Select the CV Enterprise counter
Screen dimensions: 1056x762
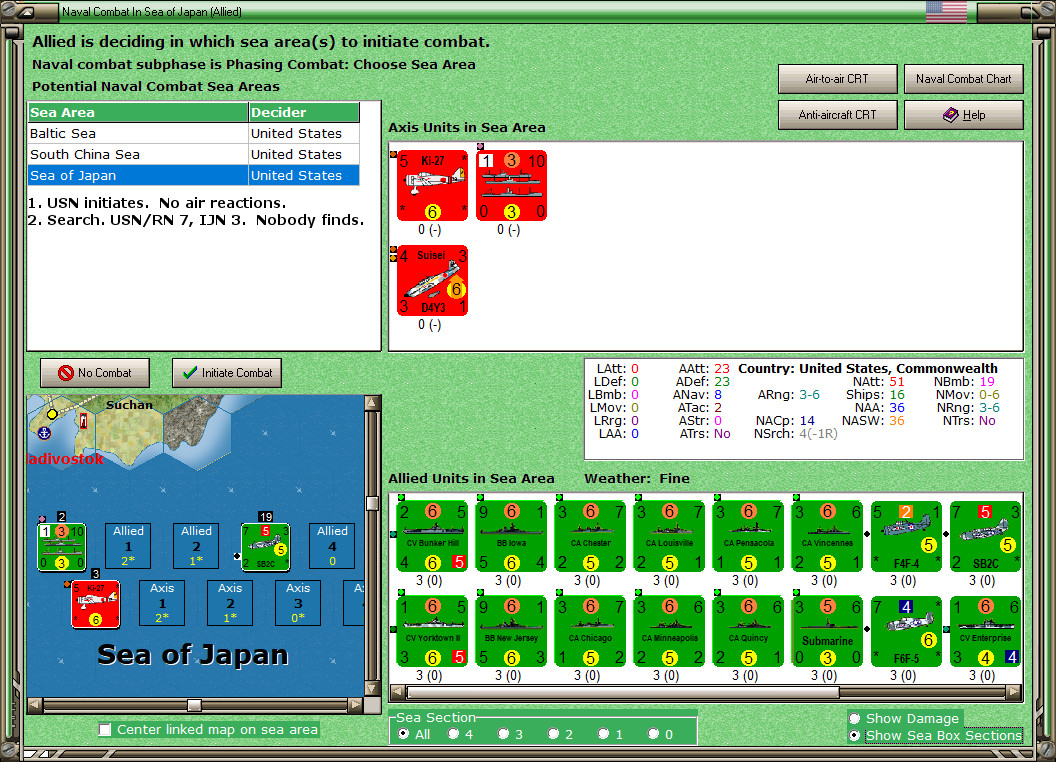(985, 631)
